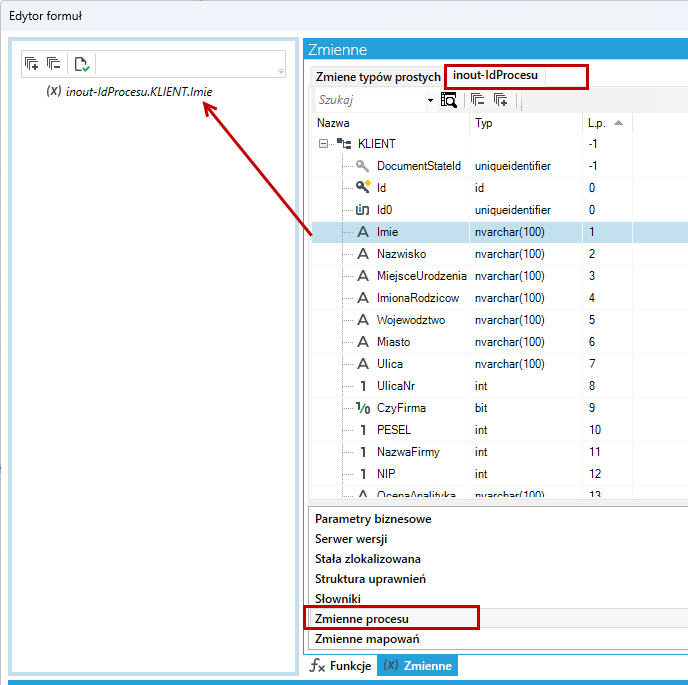The width and height of the screenshot is (688, 685).
Task: Switch to Zmiene typów prostych tab
Action: tap(378, 77)
